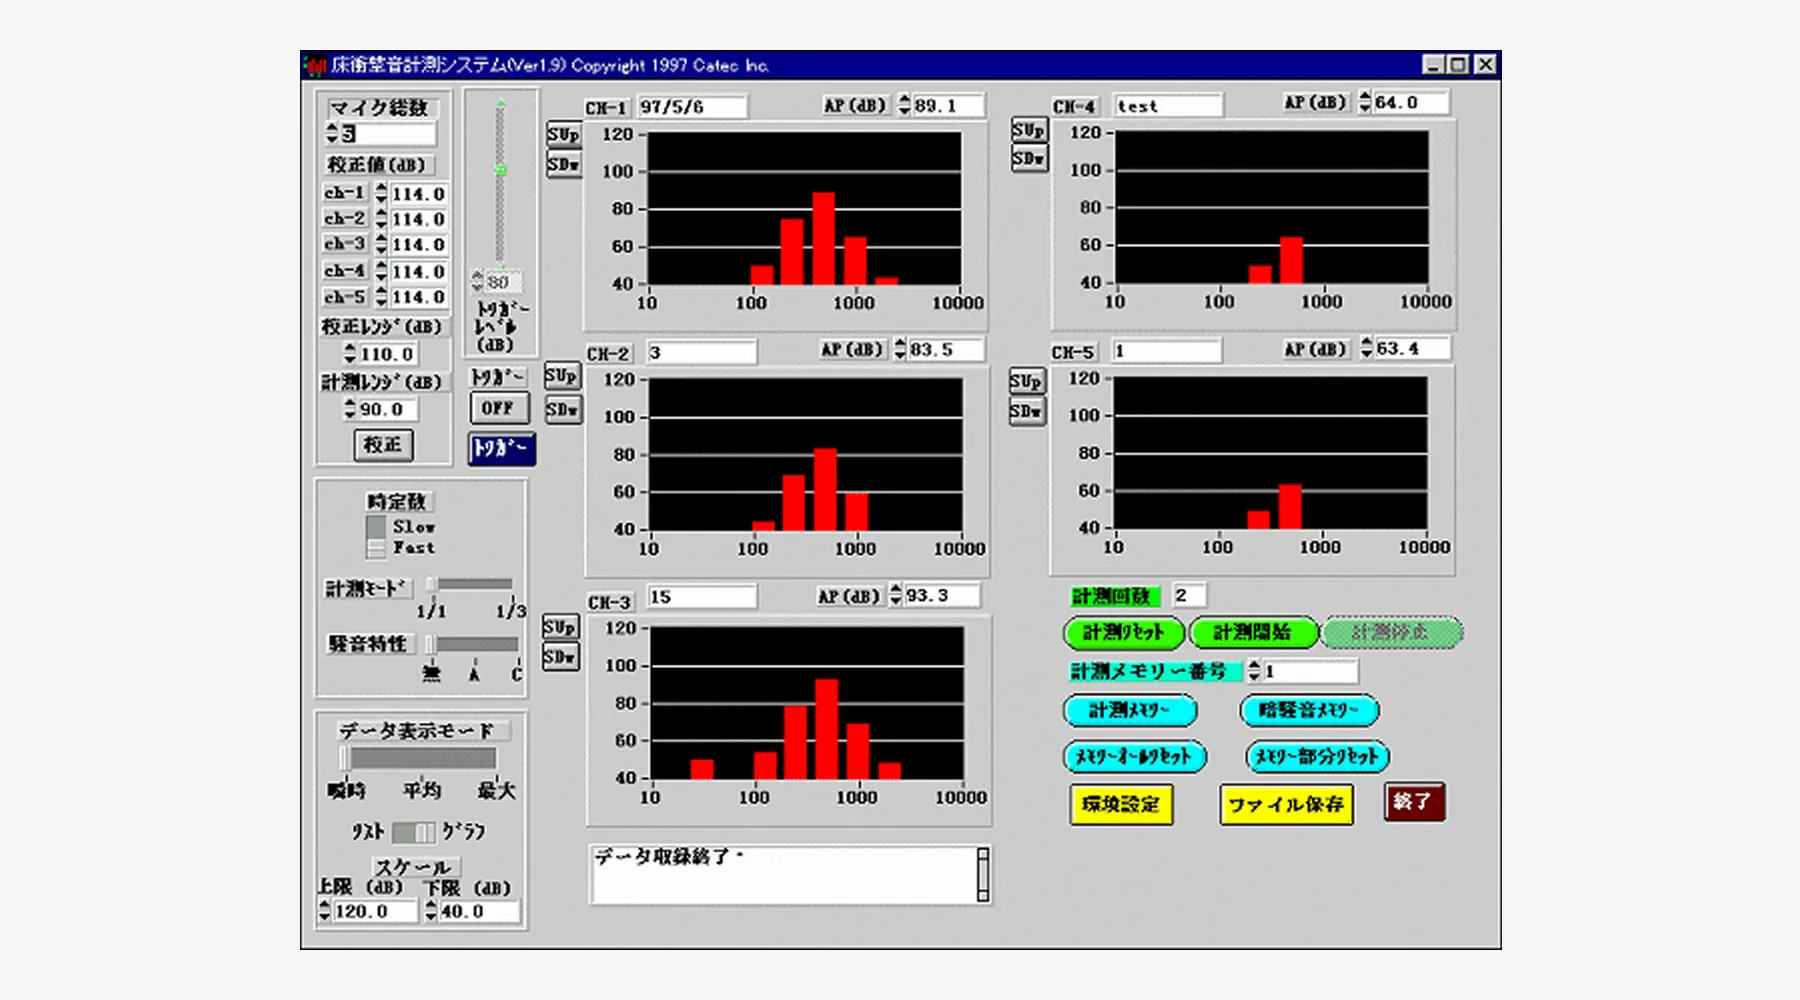Click the SDw button for CH-1
Image resolution: width=1800 pixels, height=1000 pixels.
pos(563,164)
